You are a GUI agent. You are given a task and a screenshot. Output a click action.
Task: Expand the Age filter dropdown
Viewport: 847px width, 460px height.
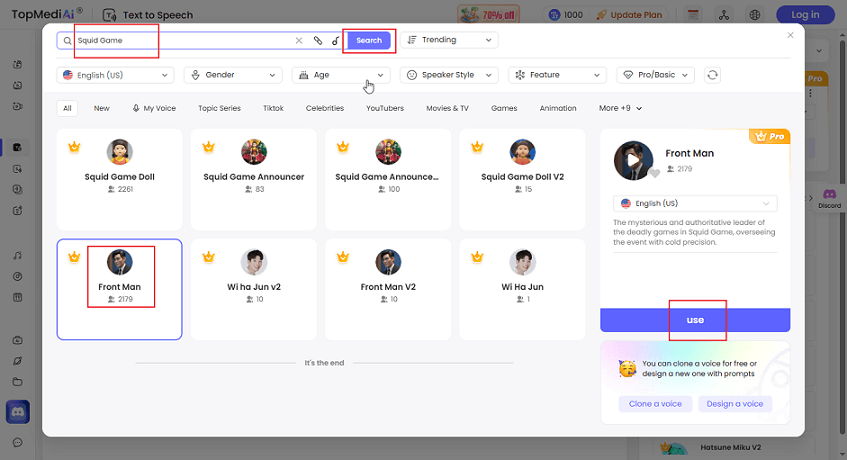coord(340,75)
